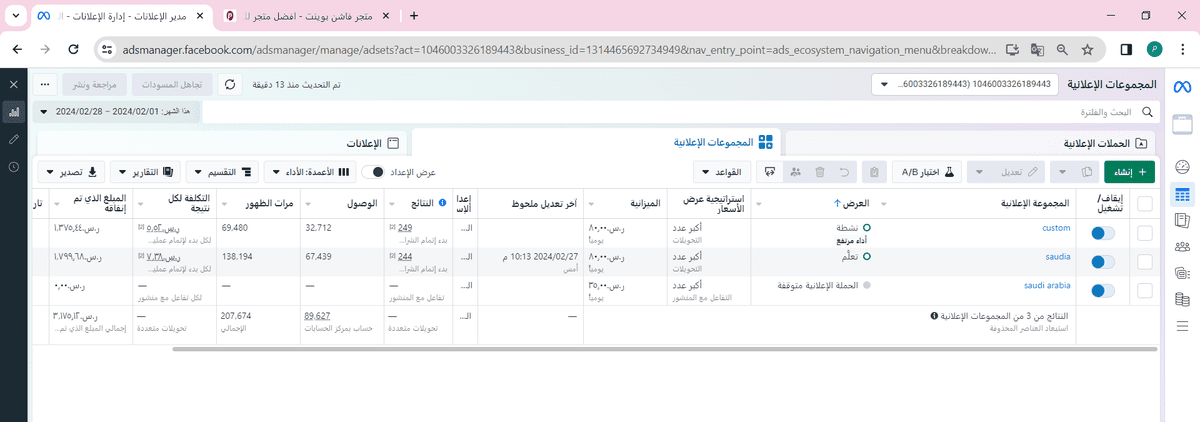Toggle the setup view switch
The height and width of the screenshot is (422, 1200).
click(x=372, y=172)
